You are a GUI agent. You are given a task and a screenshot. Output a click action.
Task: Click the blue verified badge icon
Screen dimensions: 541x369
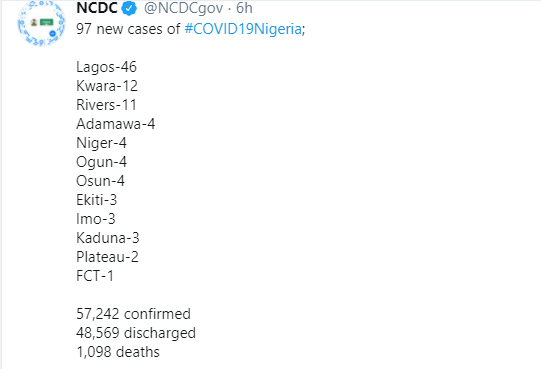[129, 8]
